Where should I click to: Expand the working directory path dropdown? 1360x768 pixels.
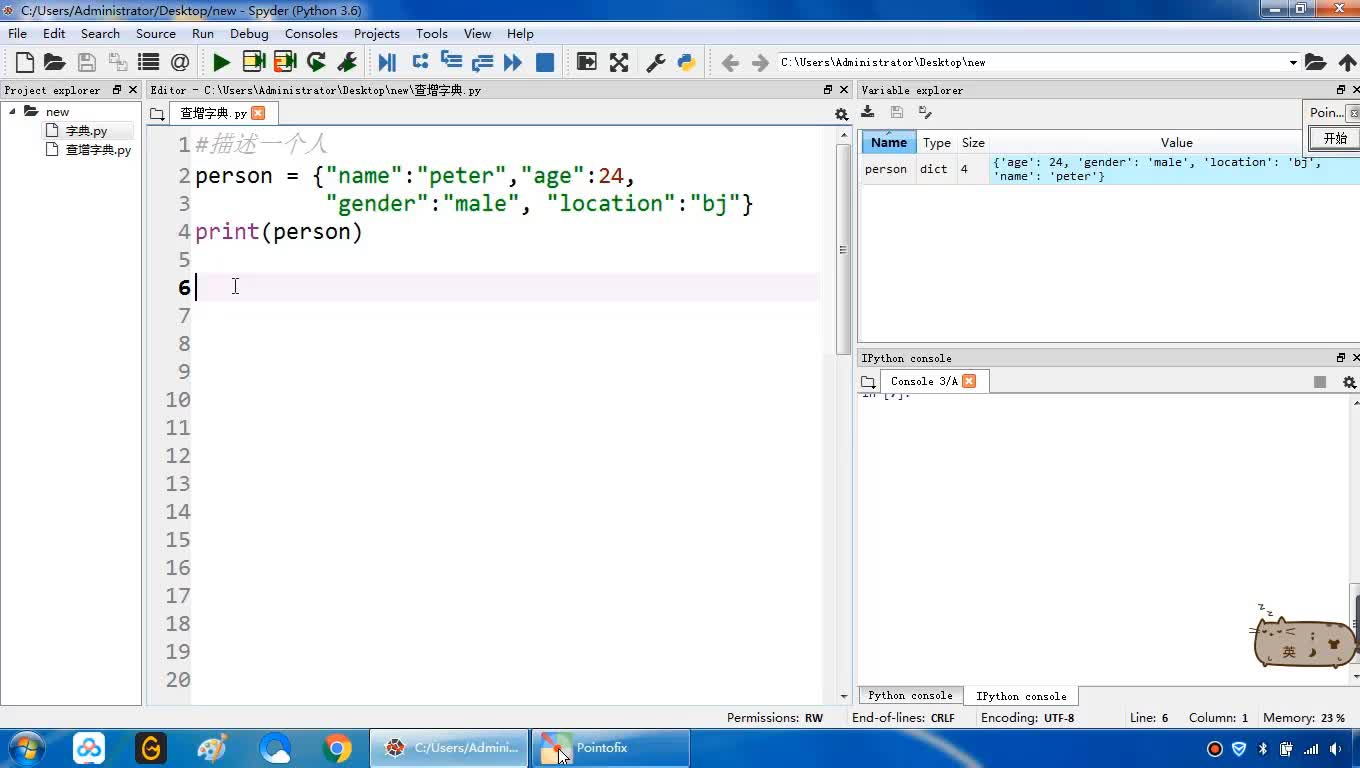tap(1292, 62)
